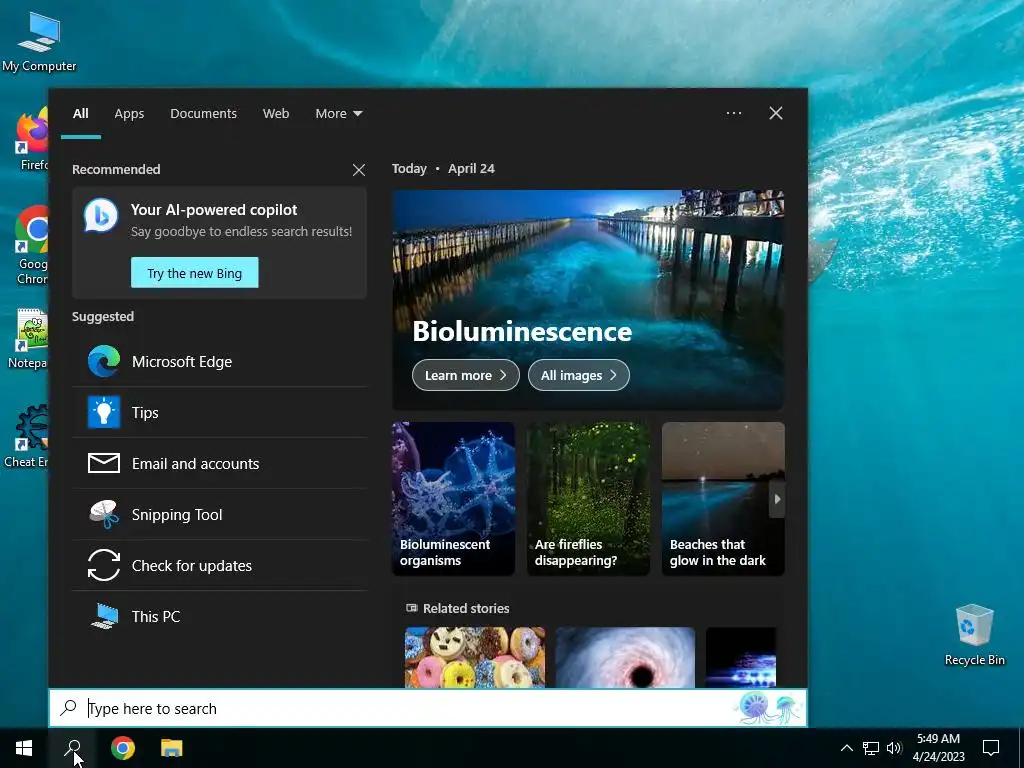Click the This PC computer icon

tap(104, 616)
